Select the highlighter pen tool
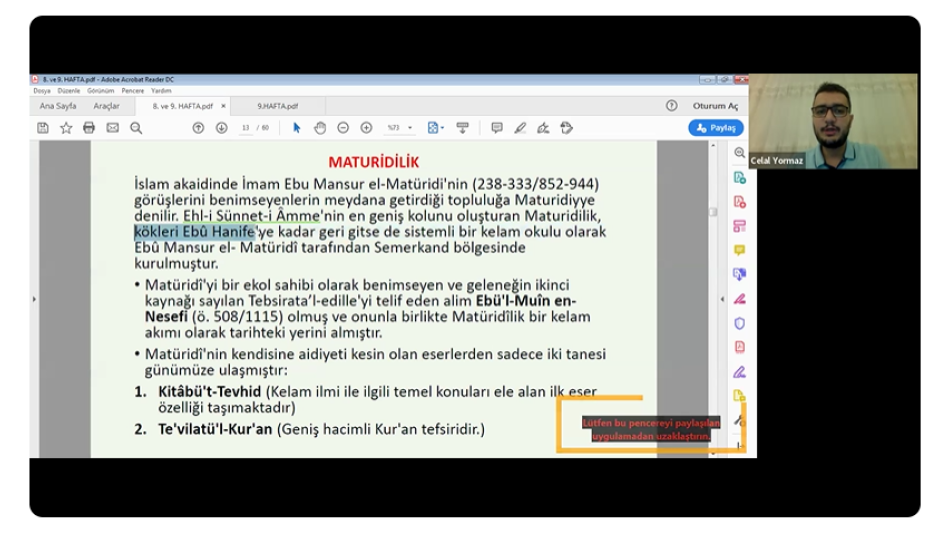The image size is (950, 534). [520, 128]
